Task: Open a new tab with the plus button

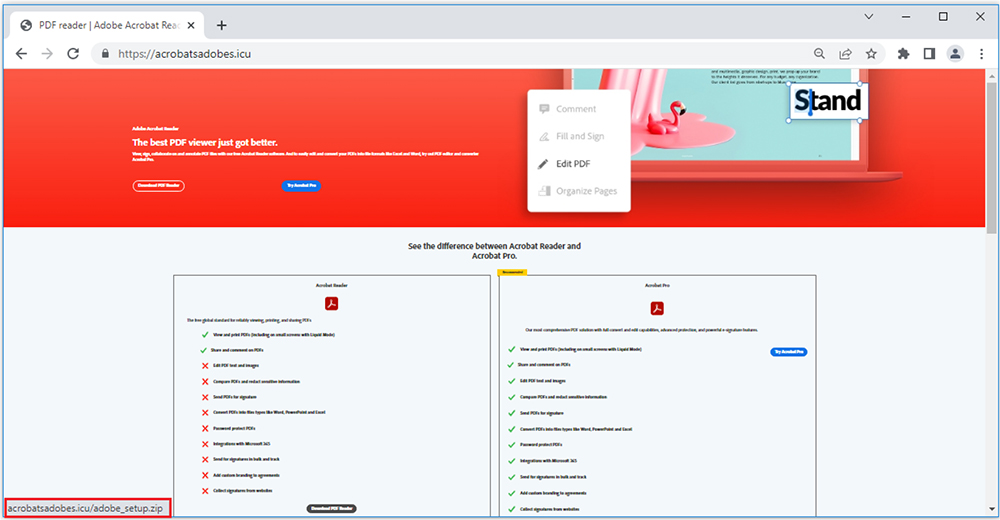Action: tap(221, 26)
